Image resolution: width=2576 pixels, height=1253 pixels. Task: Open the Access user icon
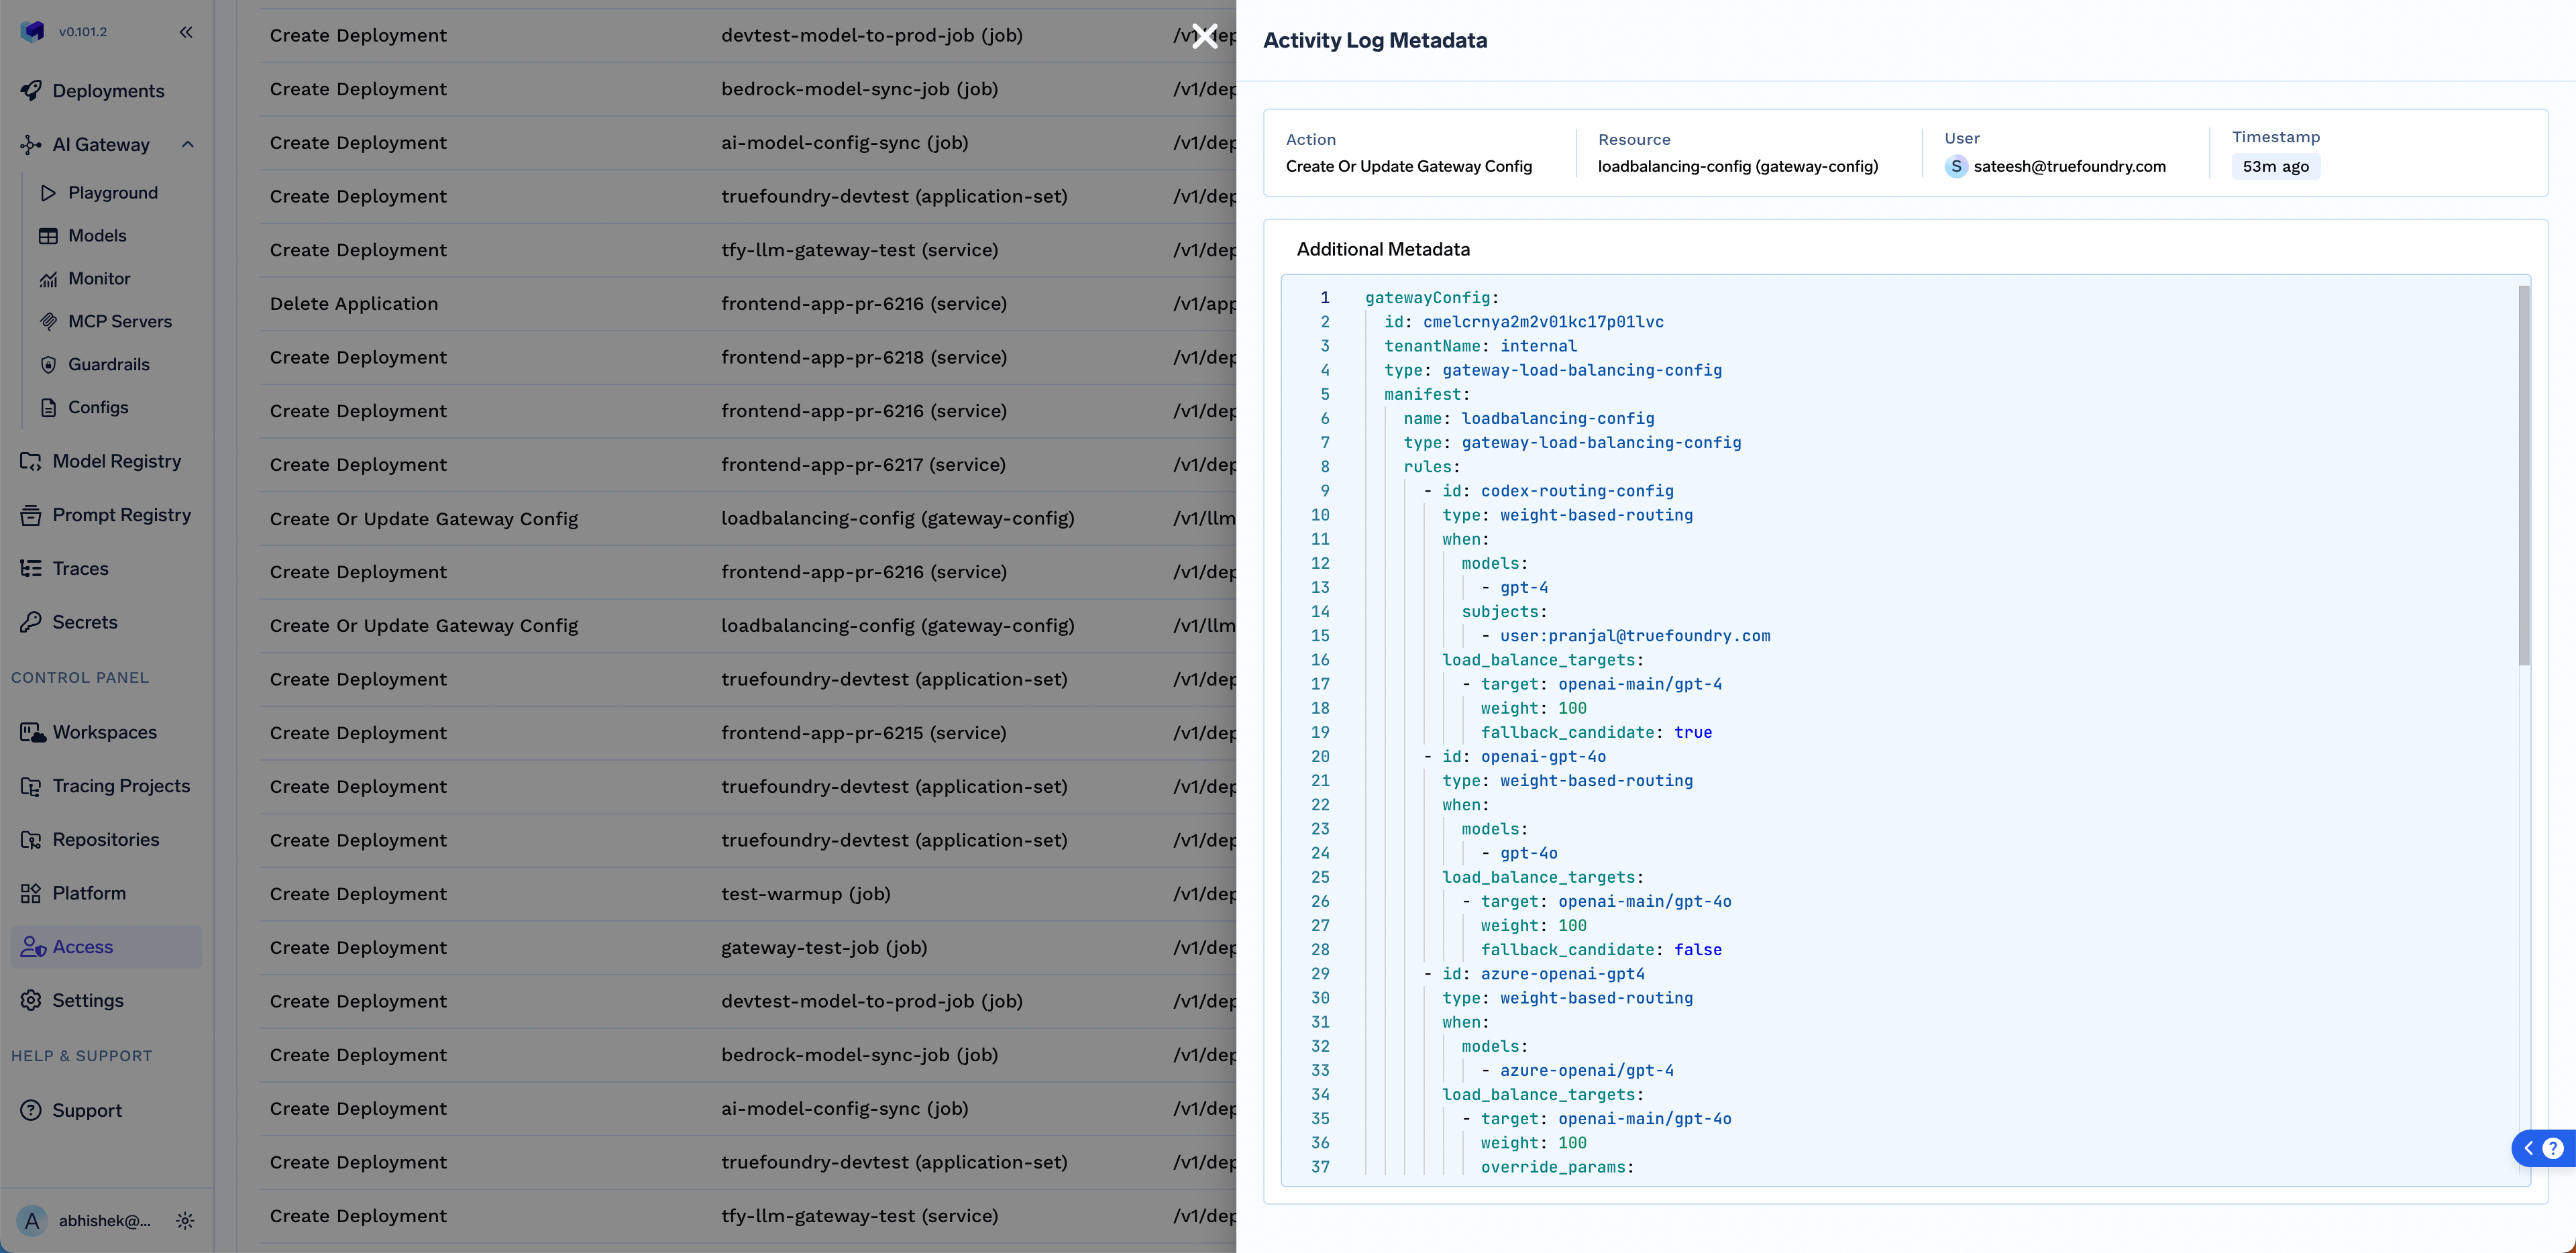tap(33, 946)
